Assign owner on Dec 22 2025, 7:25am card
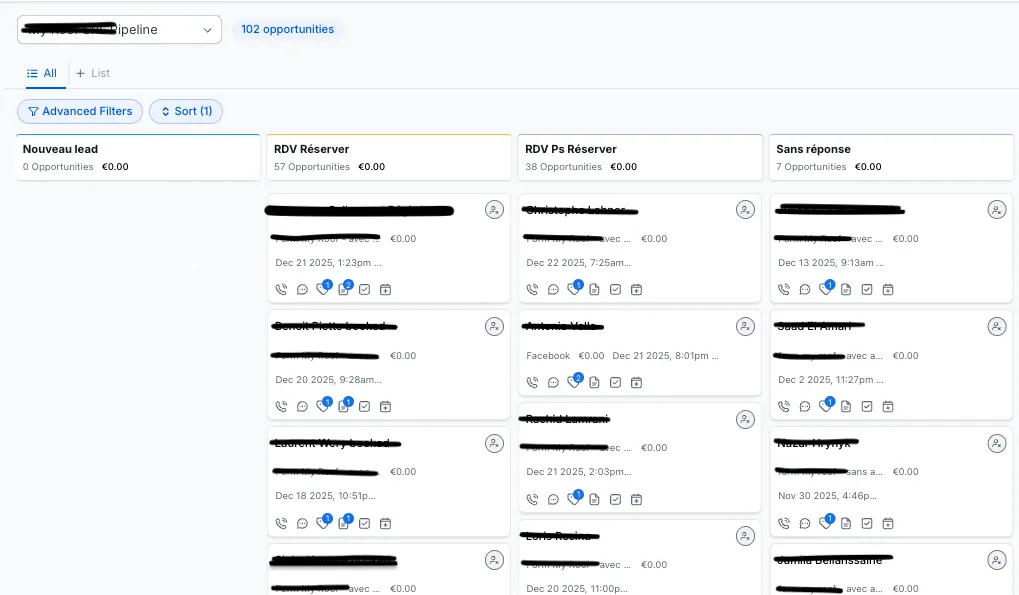 click(745, 210)
